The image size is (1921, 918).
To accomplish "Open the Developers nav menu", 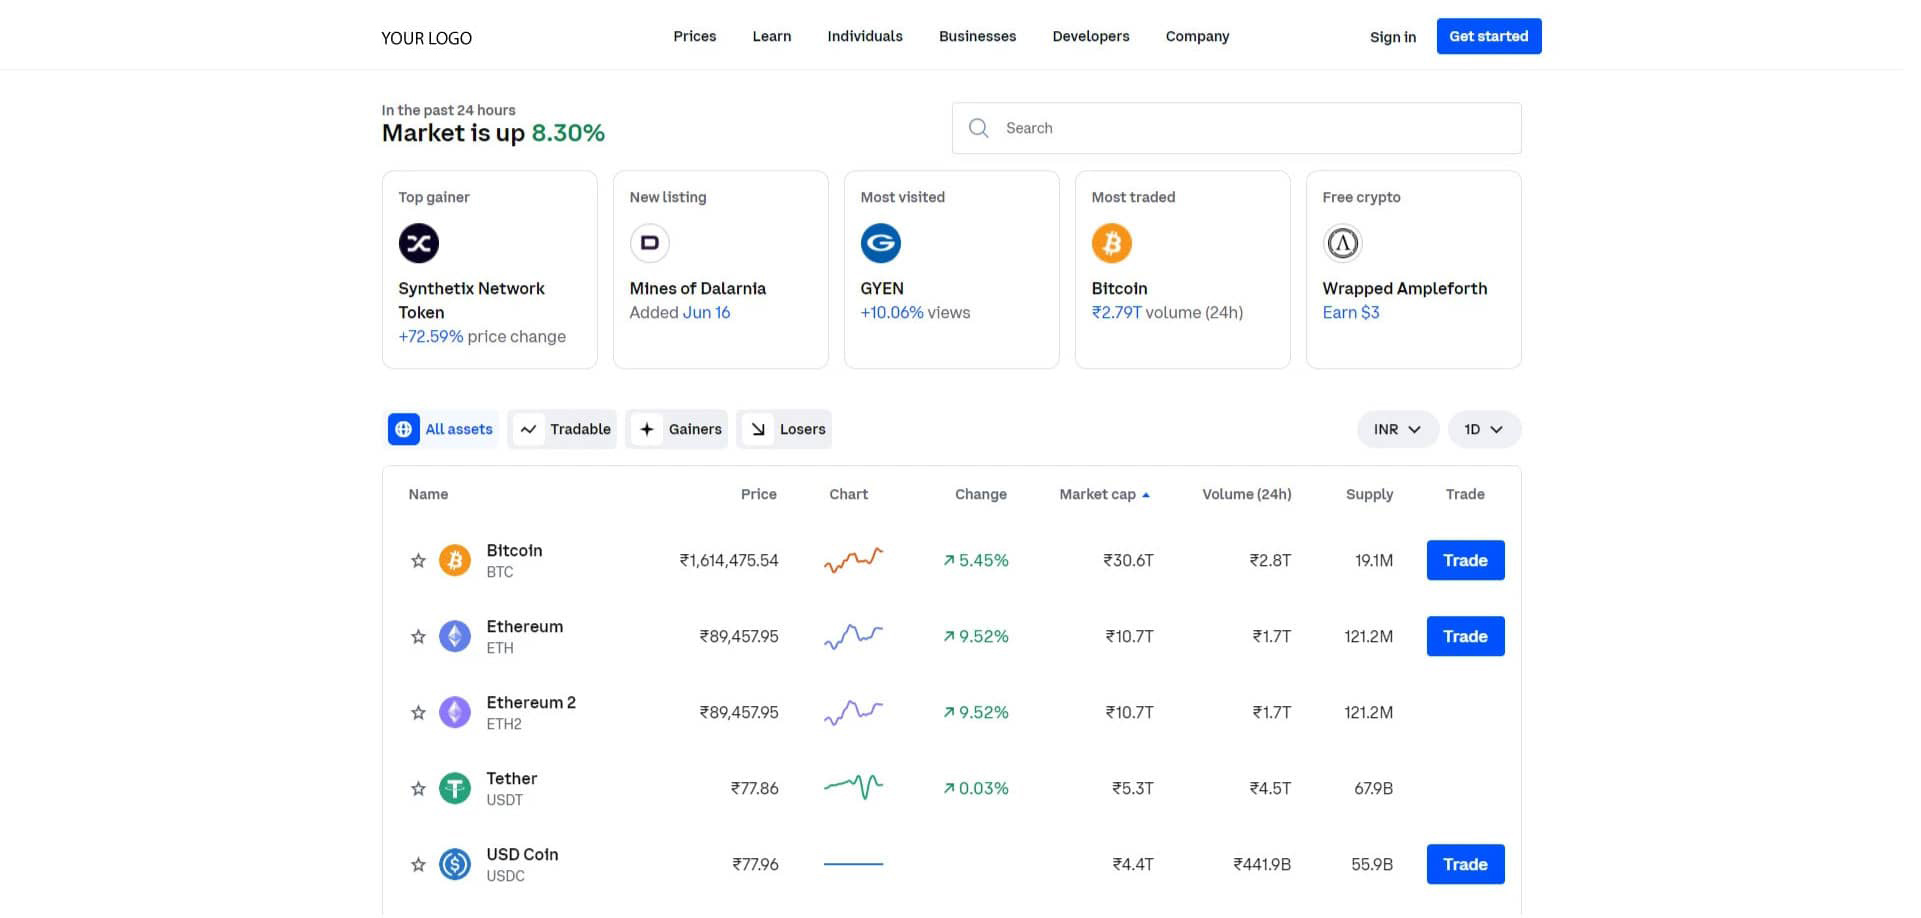I will [1090, 36].
